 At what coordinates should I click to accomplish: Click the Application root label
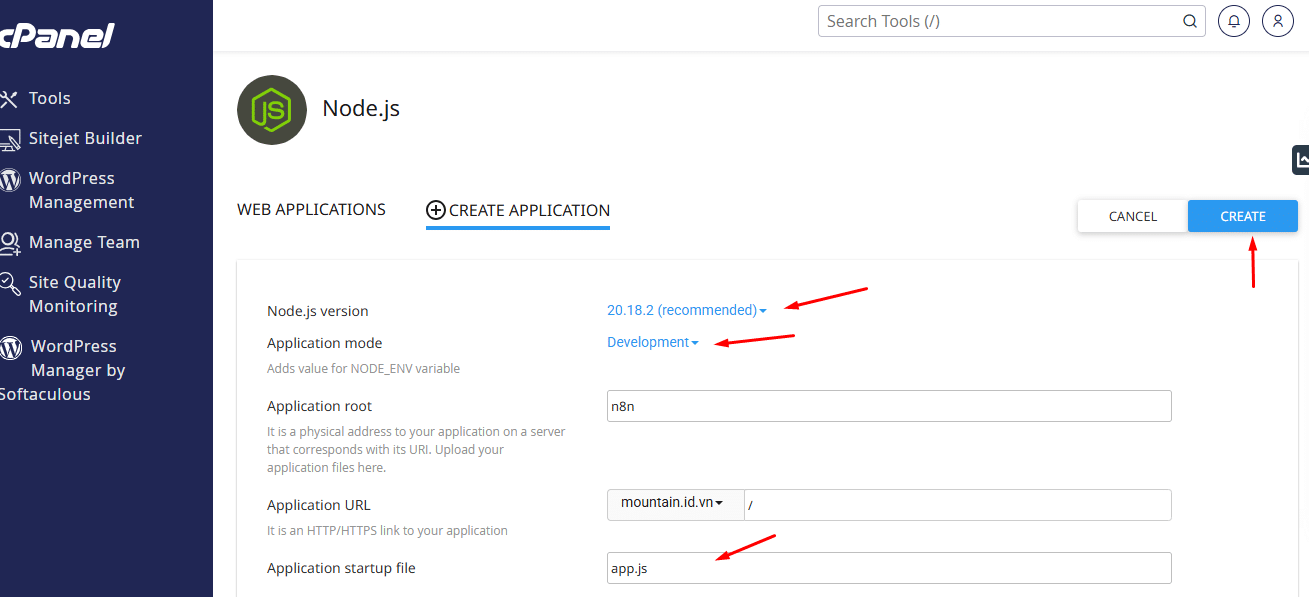pyautogui.click(x=320, y=406)
